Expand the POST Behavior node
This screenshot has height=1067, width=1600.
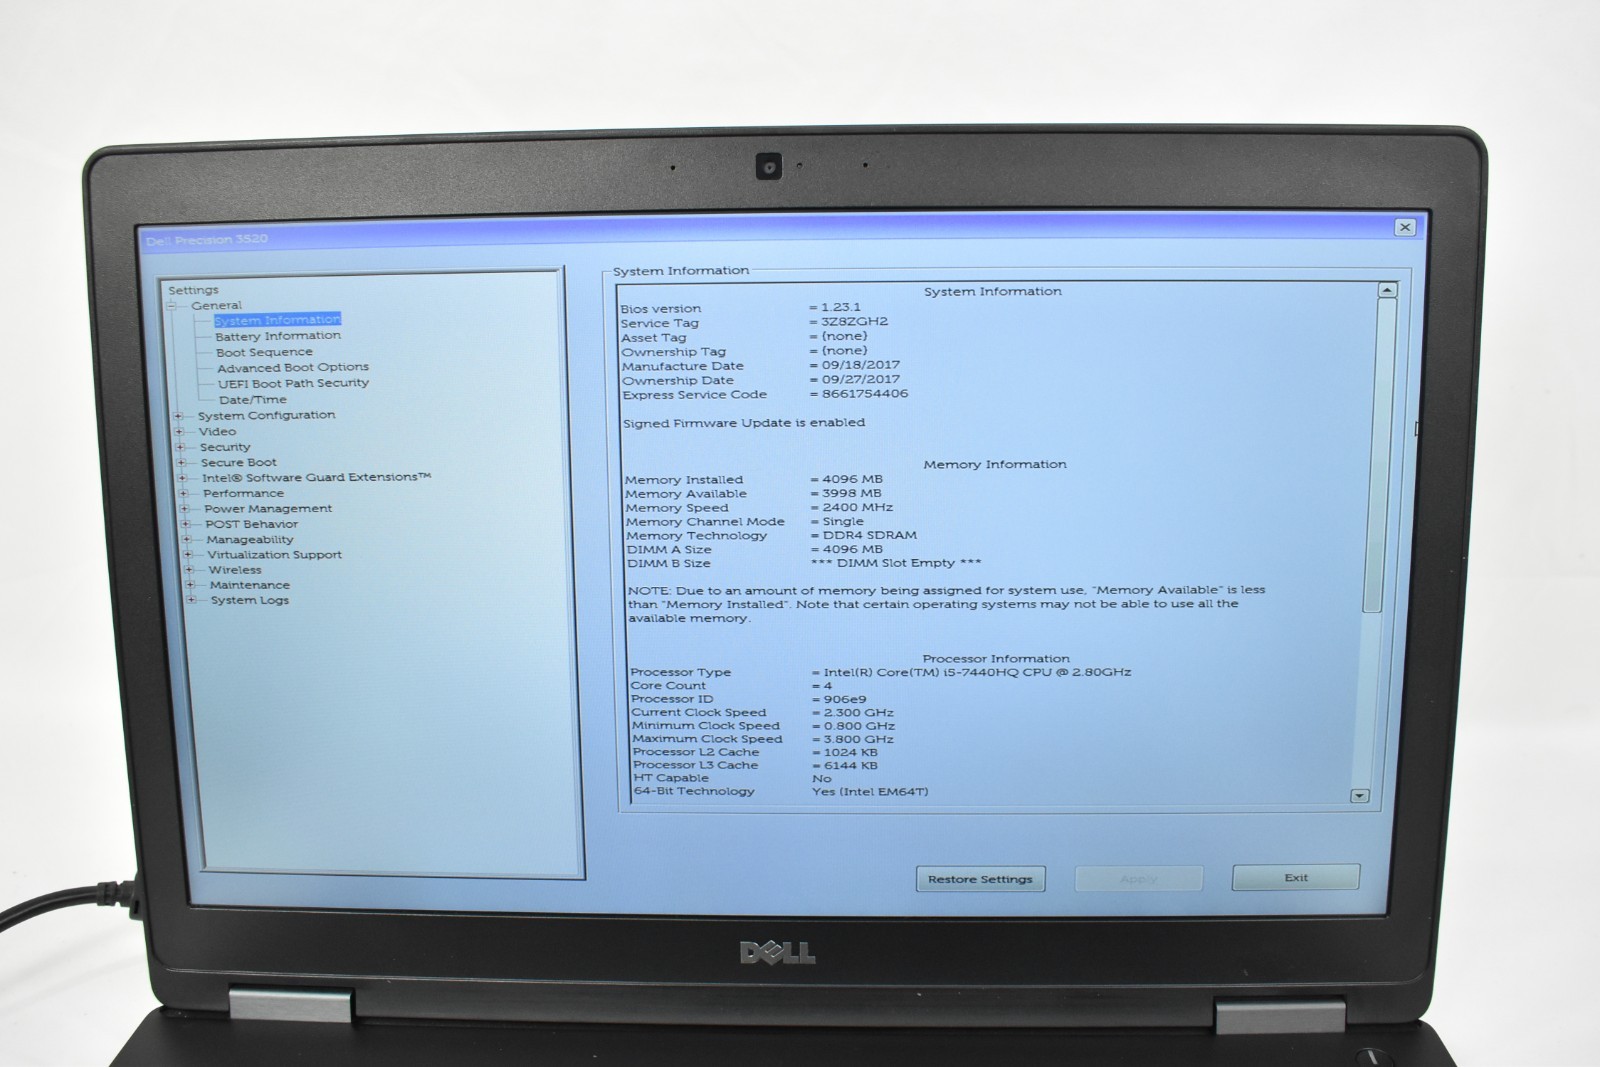(x=186, y=524)
